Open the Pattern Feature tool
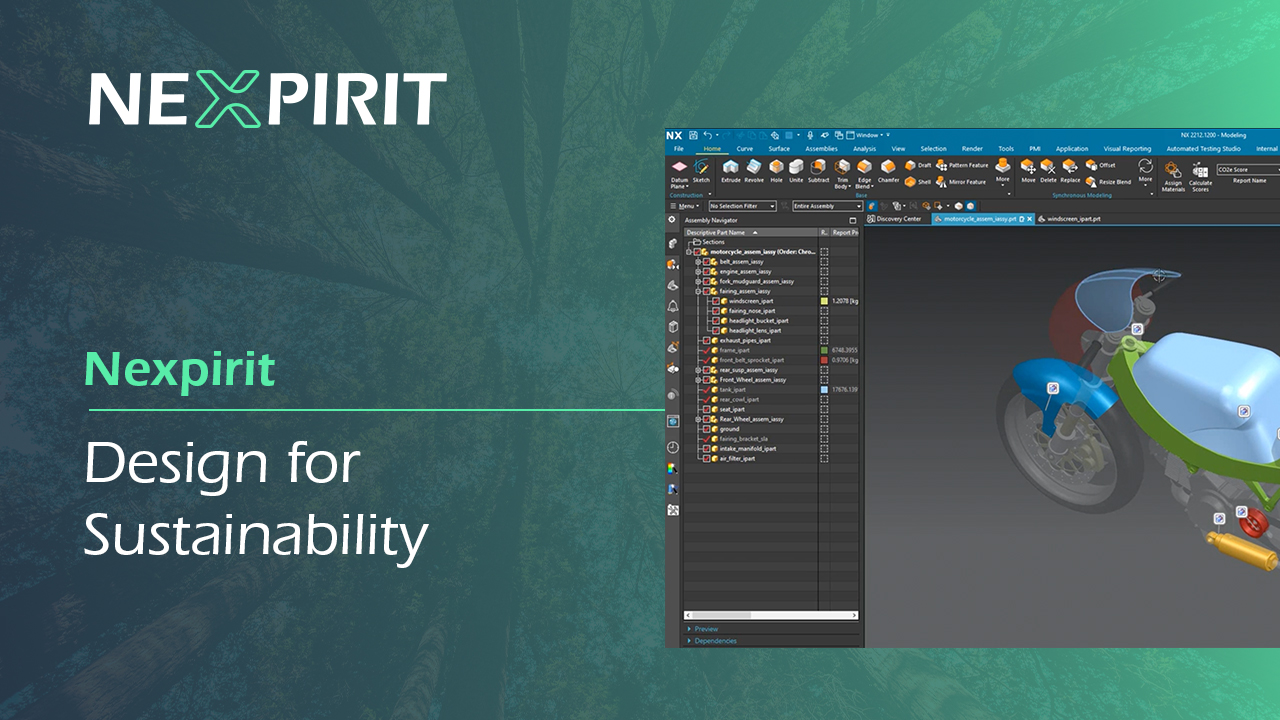 (x=961, y=165)
